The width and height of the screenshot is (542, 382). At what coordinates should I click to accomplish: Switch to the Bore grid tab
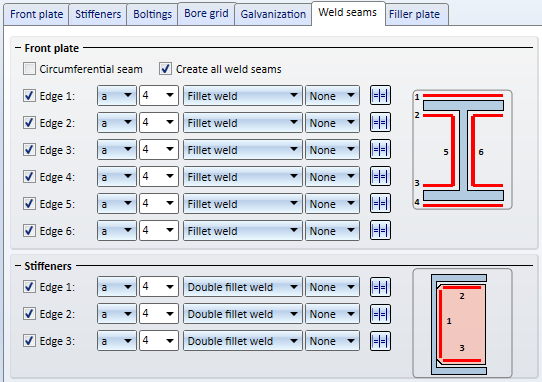206,13
